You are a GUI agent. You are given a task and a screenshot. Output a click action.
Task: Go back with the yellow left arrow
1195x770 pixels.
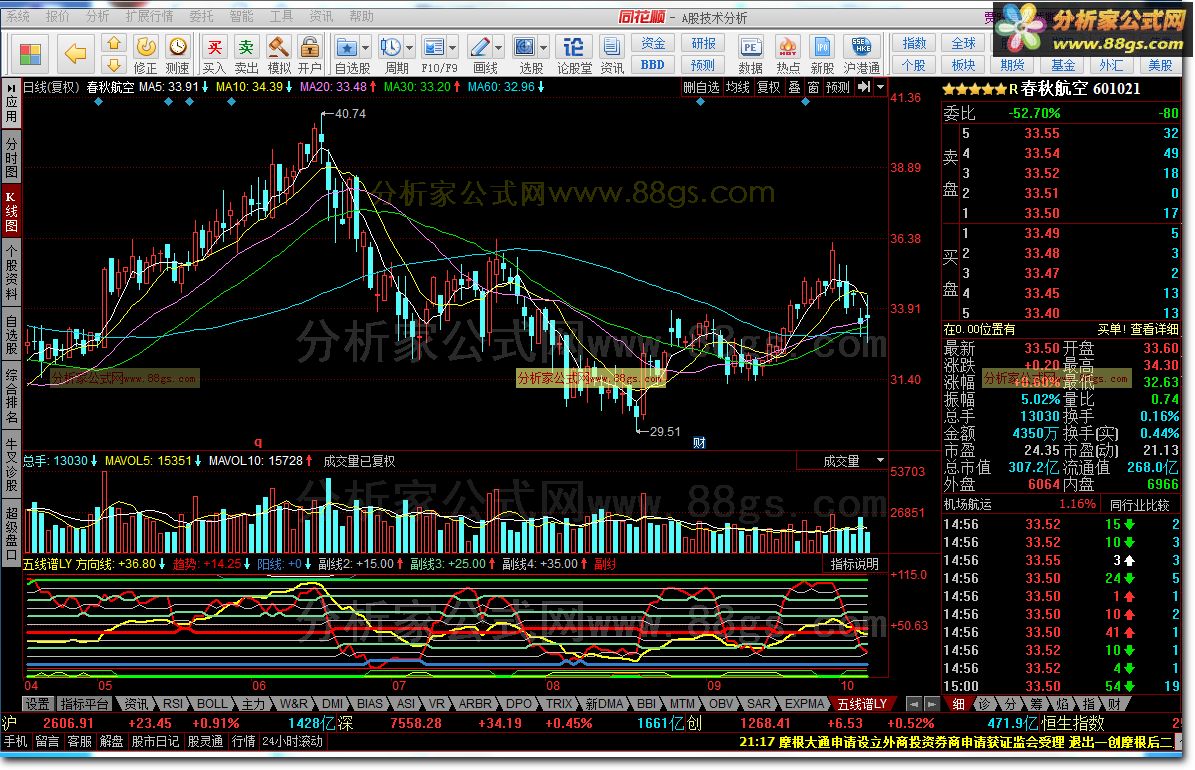pyautogui.click(x=75, y=53)
